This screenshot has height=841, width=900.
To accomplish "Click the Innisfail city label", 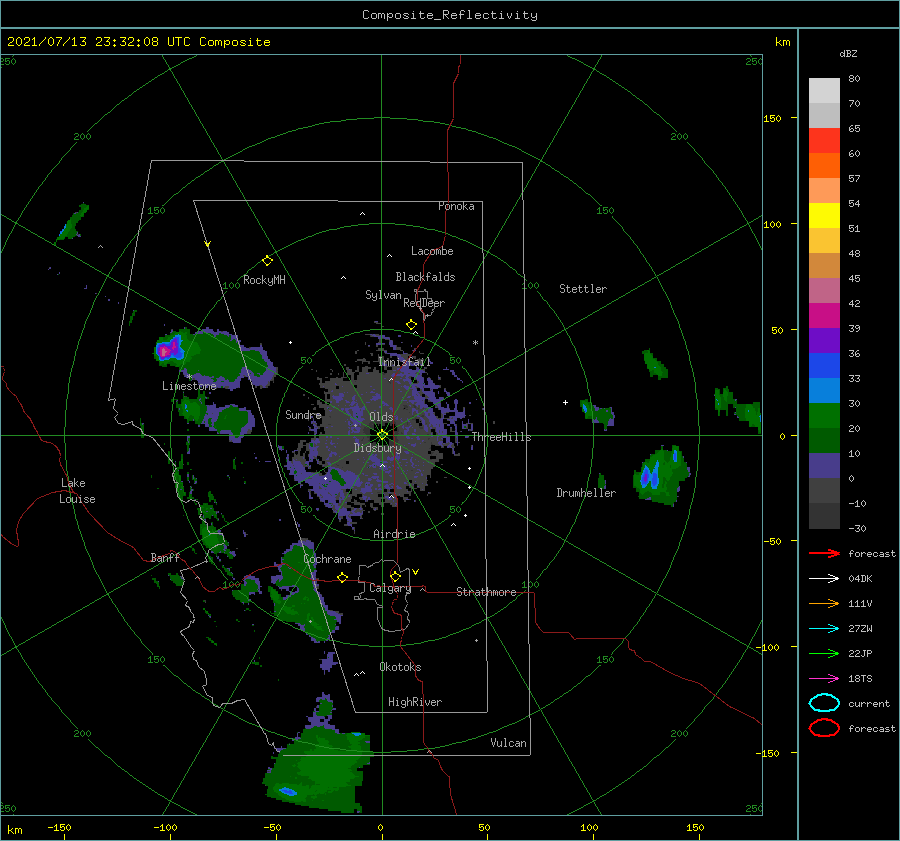I will [405, 362].
